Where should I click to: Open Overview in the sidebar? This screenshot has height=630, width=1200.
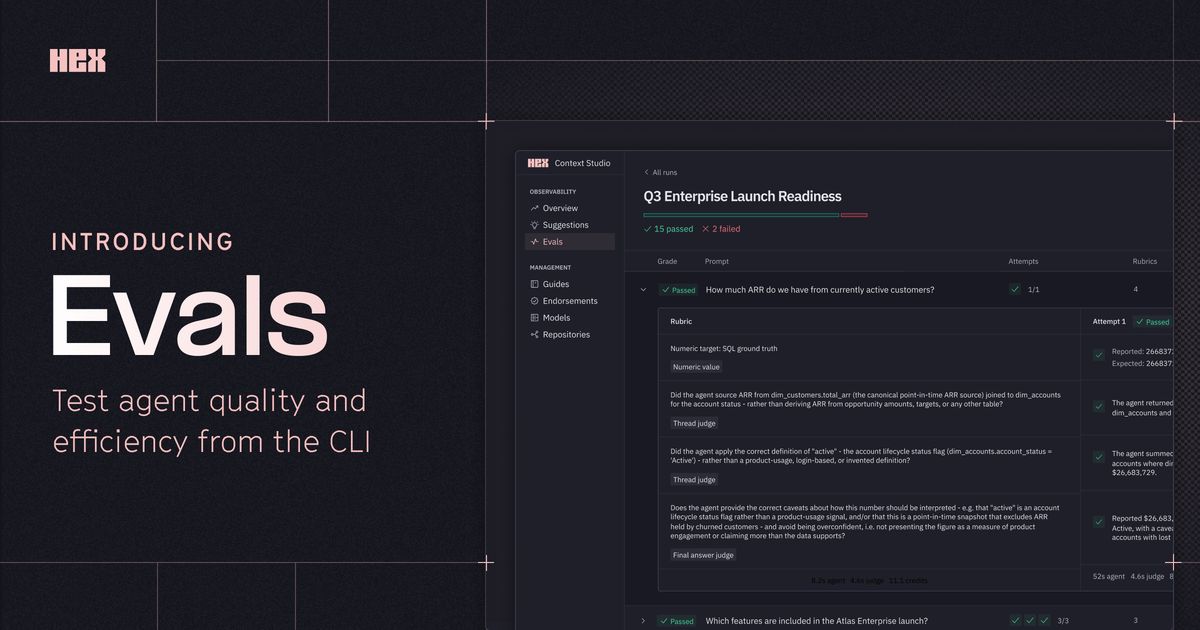[570, 208]
